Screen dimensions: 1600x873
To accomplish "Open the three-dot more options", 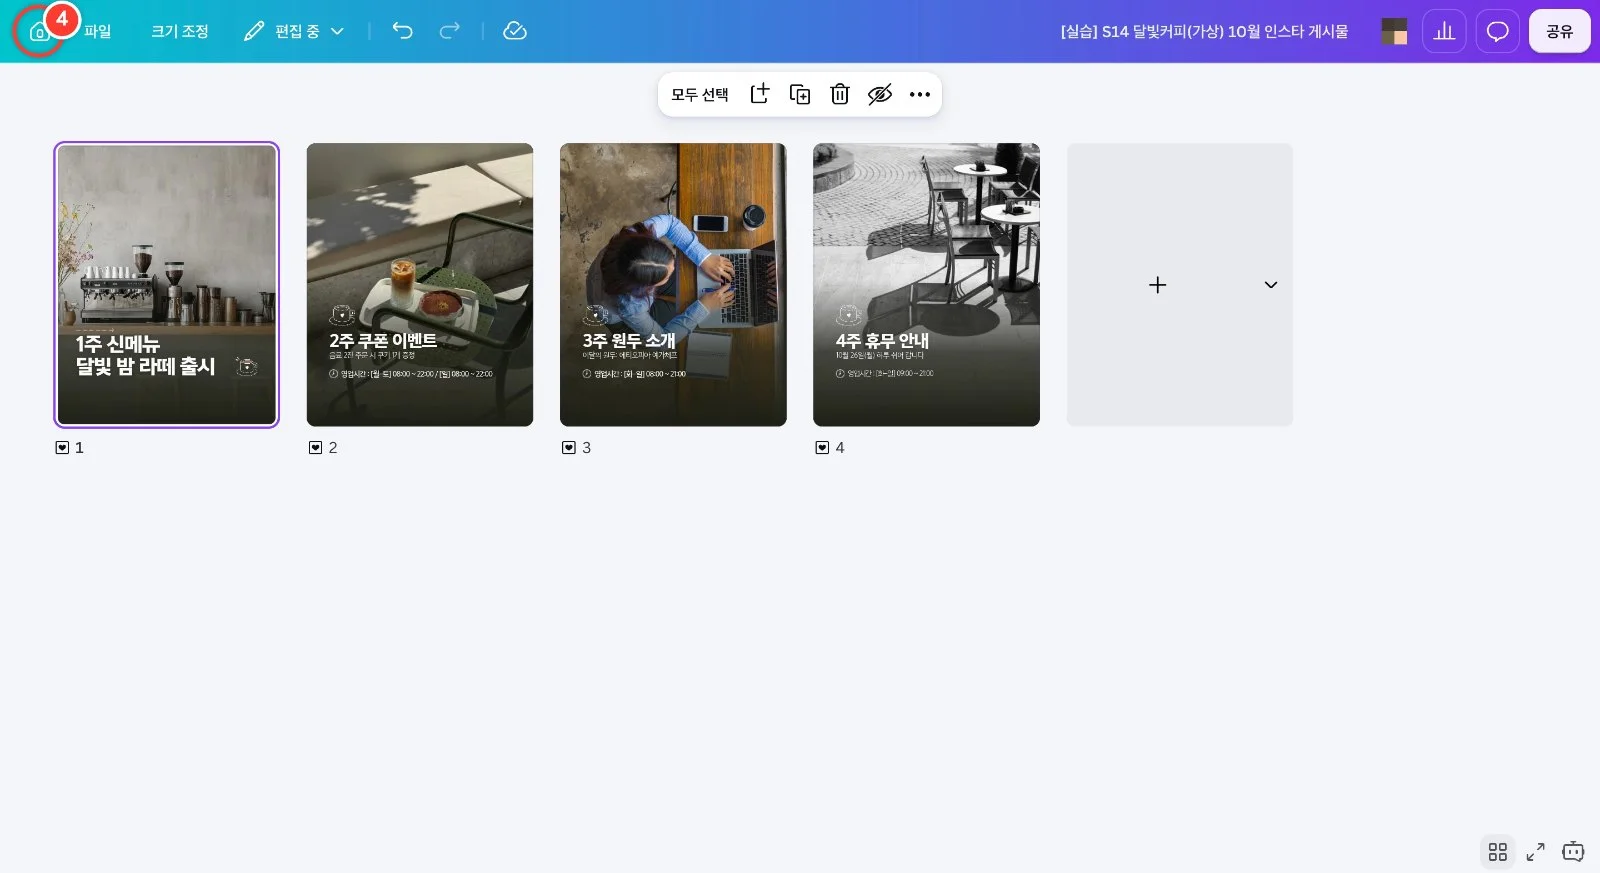I will (920, 94).
